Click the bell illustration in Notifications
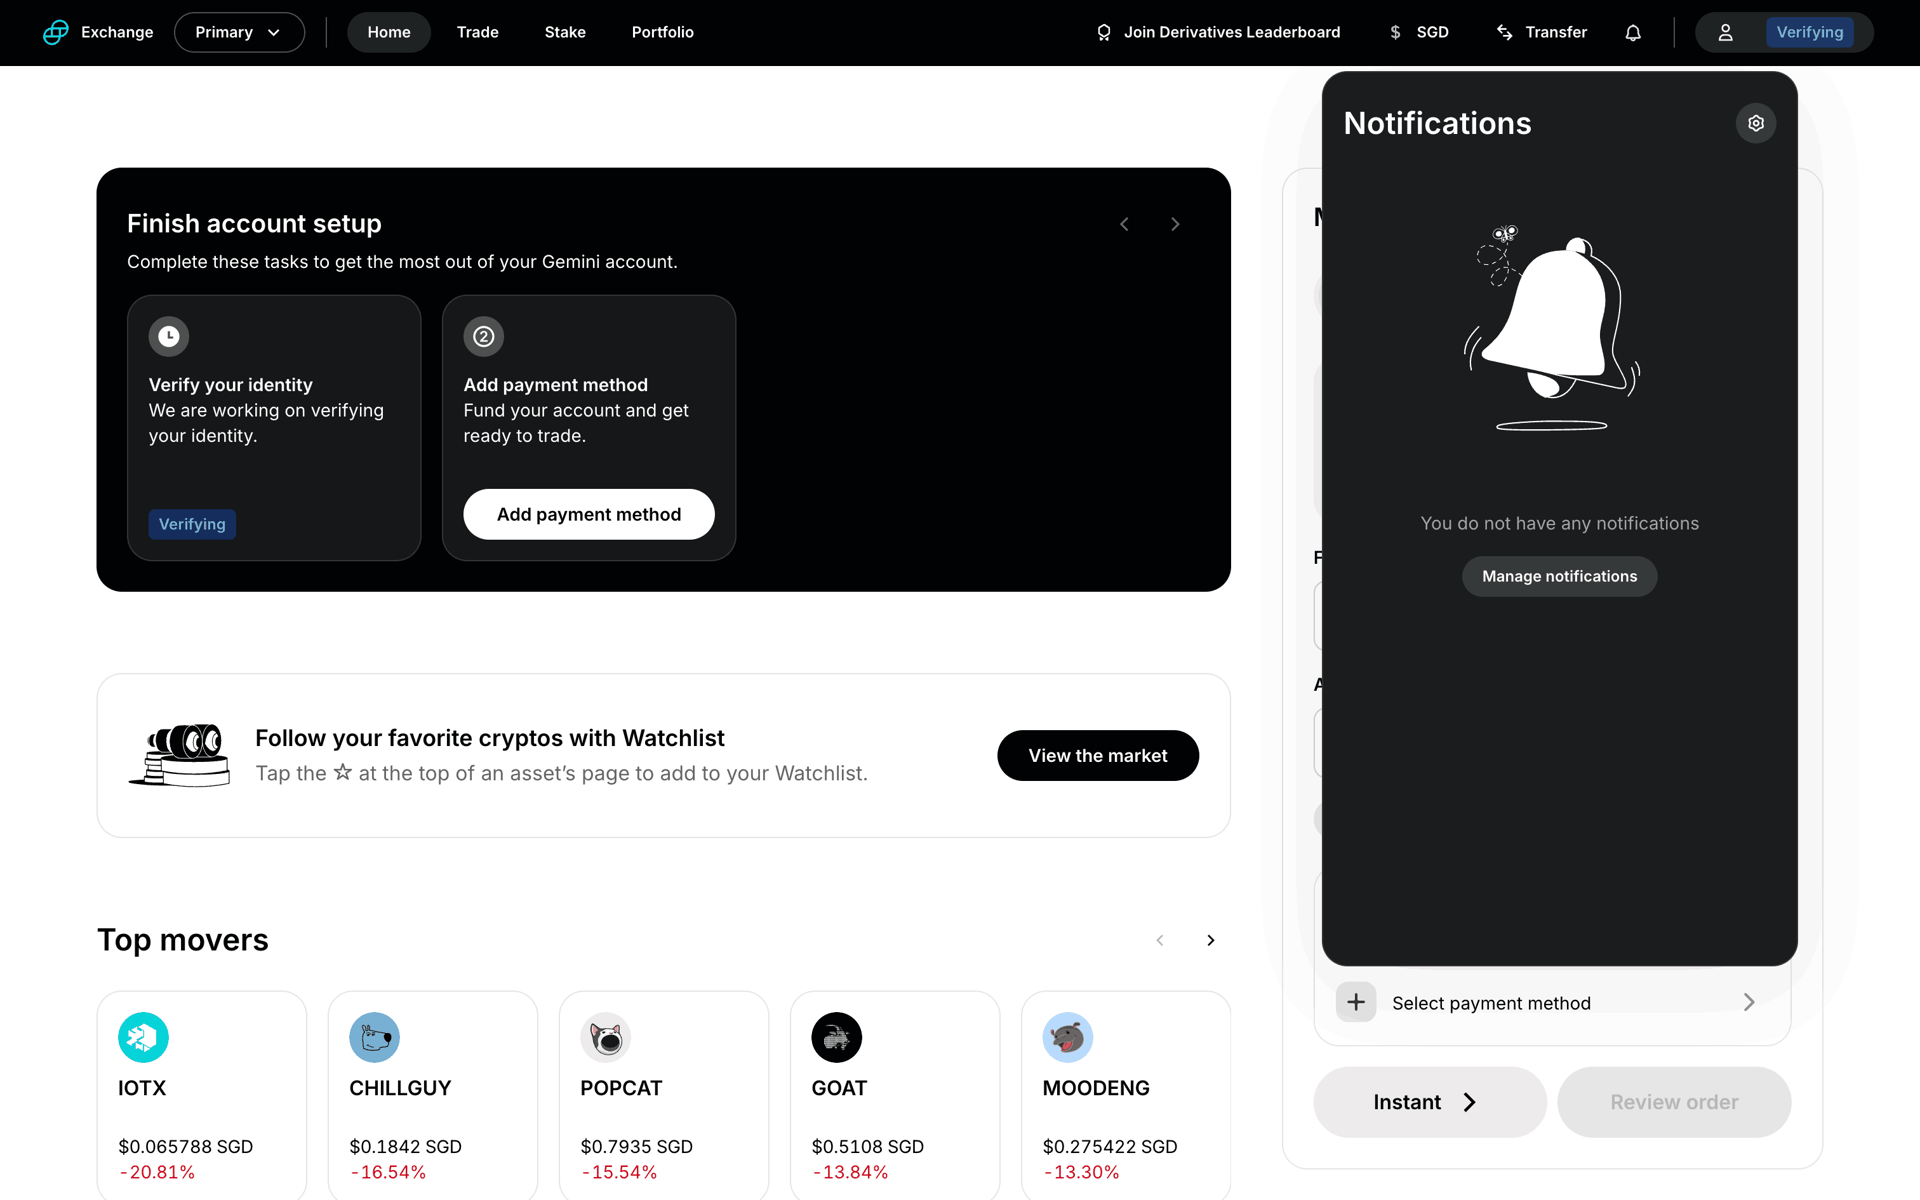Screen dimensions: 1920x1200 (x=1552, y=328)
